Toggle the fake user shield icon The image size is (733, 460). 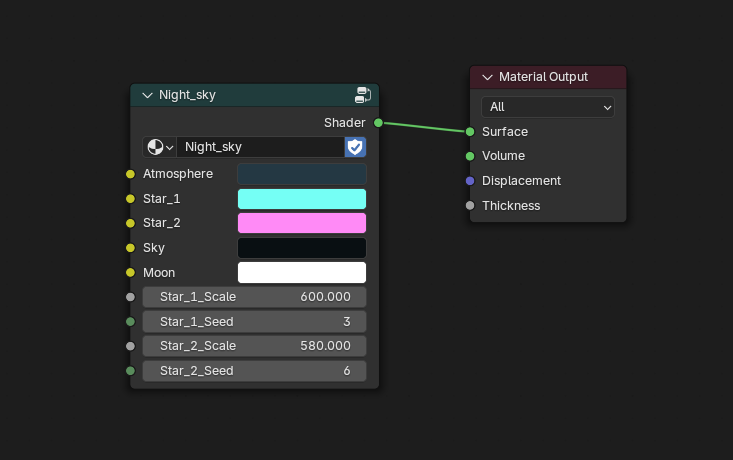[x=355, y=147]
